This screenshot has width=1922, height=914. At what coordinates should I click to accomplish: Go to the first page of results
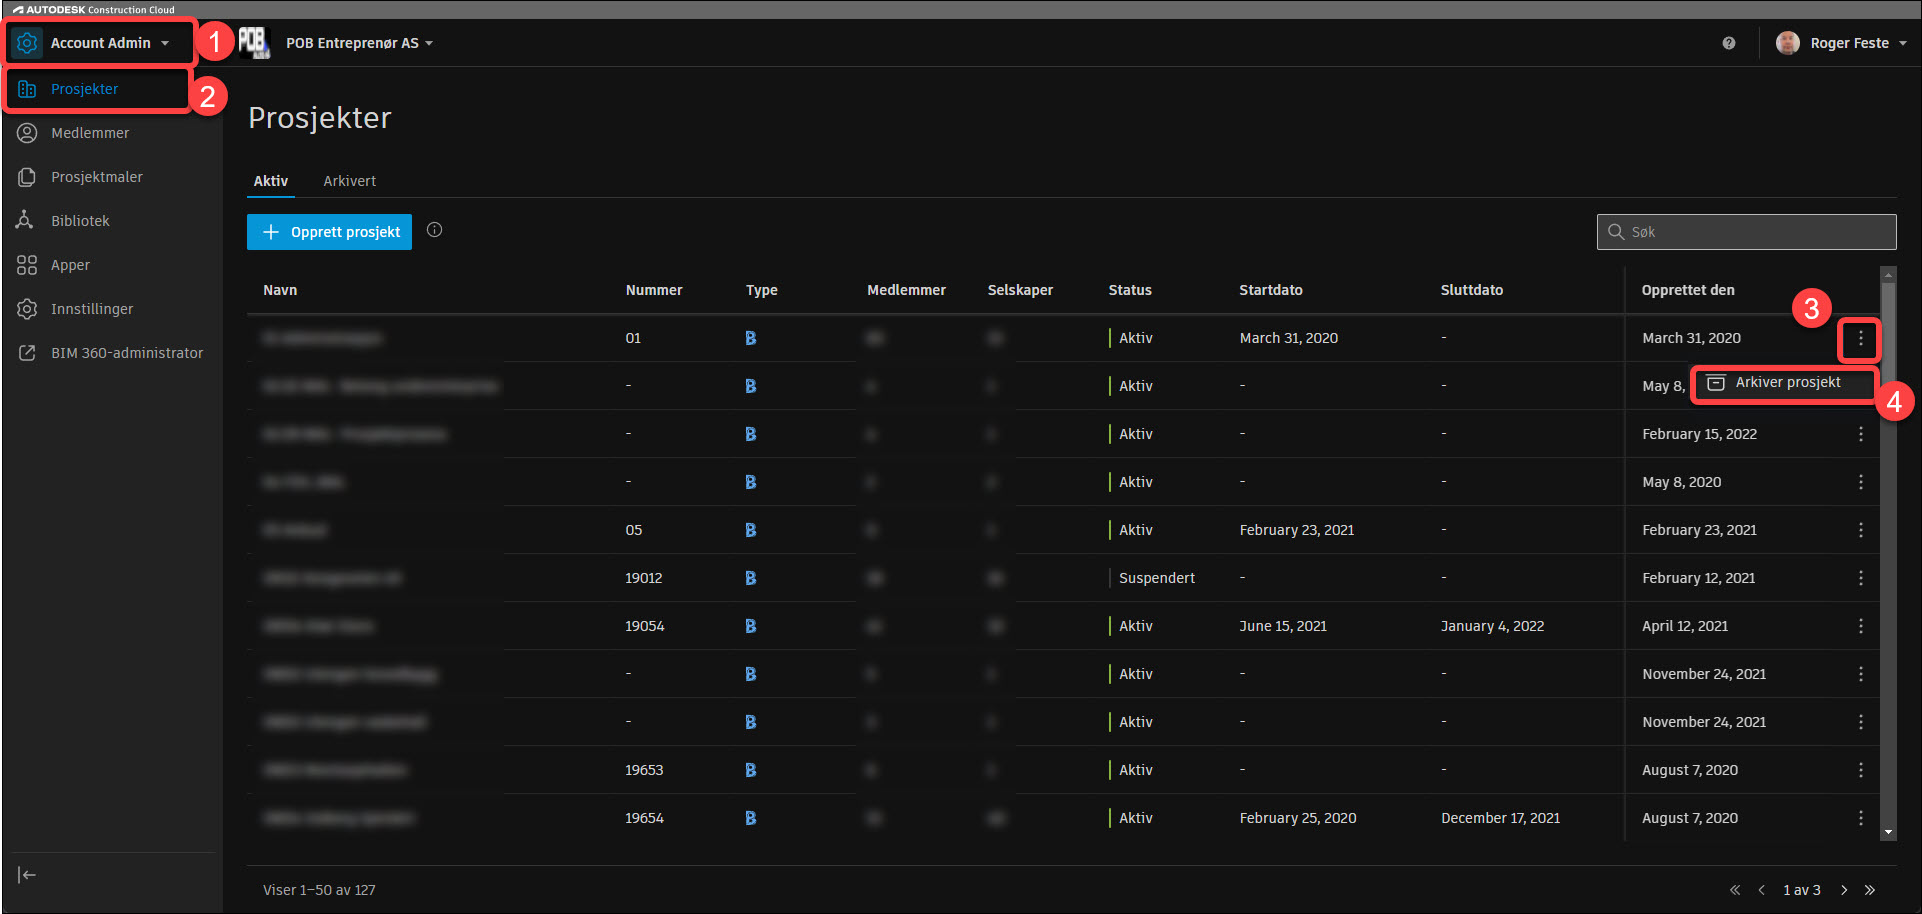point(1735,890)
